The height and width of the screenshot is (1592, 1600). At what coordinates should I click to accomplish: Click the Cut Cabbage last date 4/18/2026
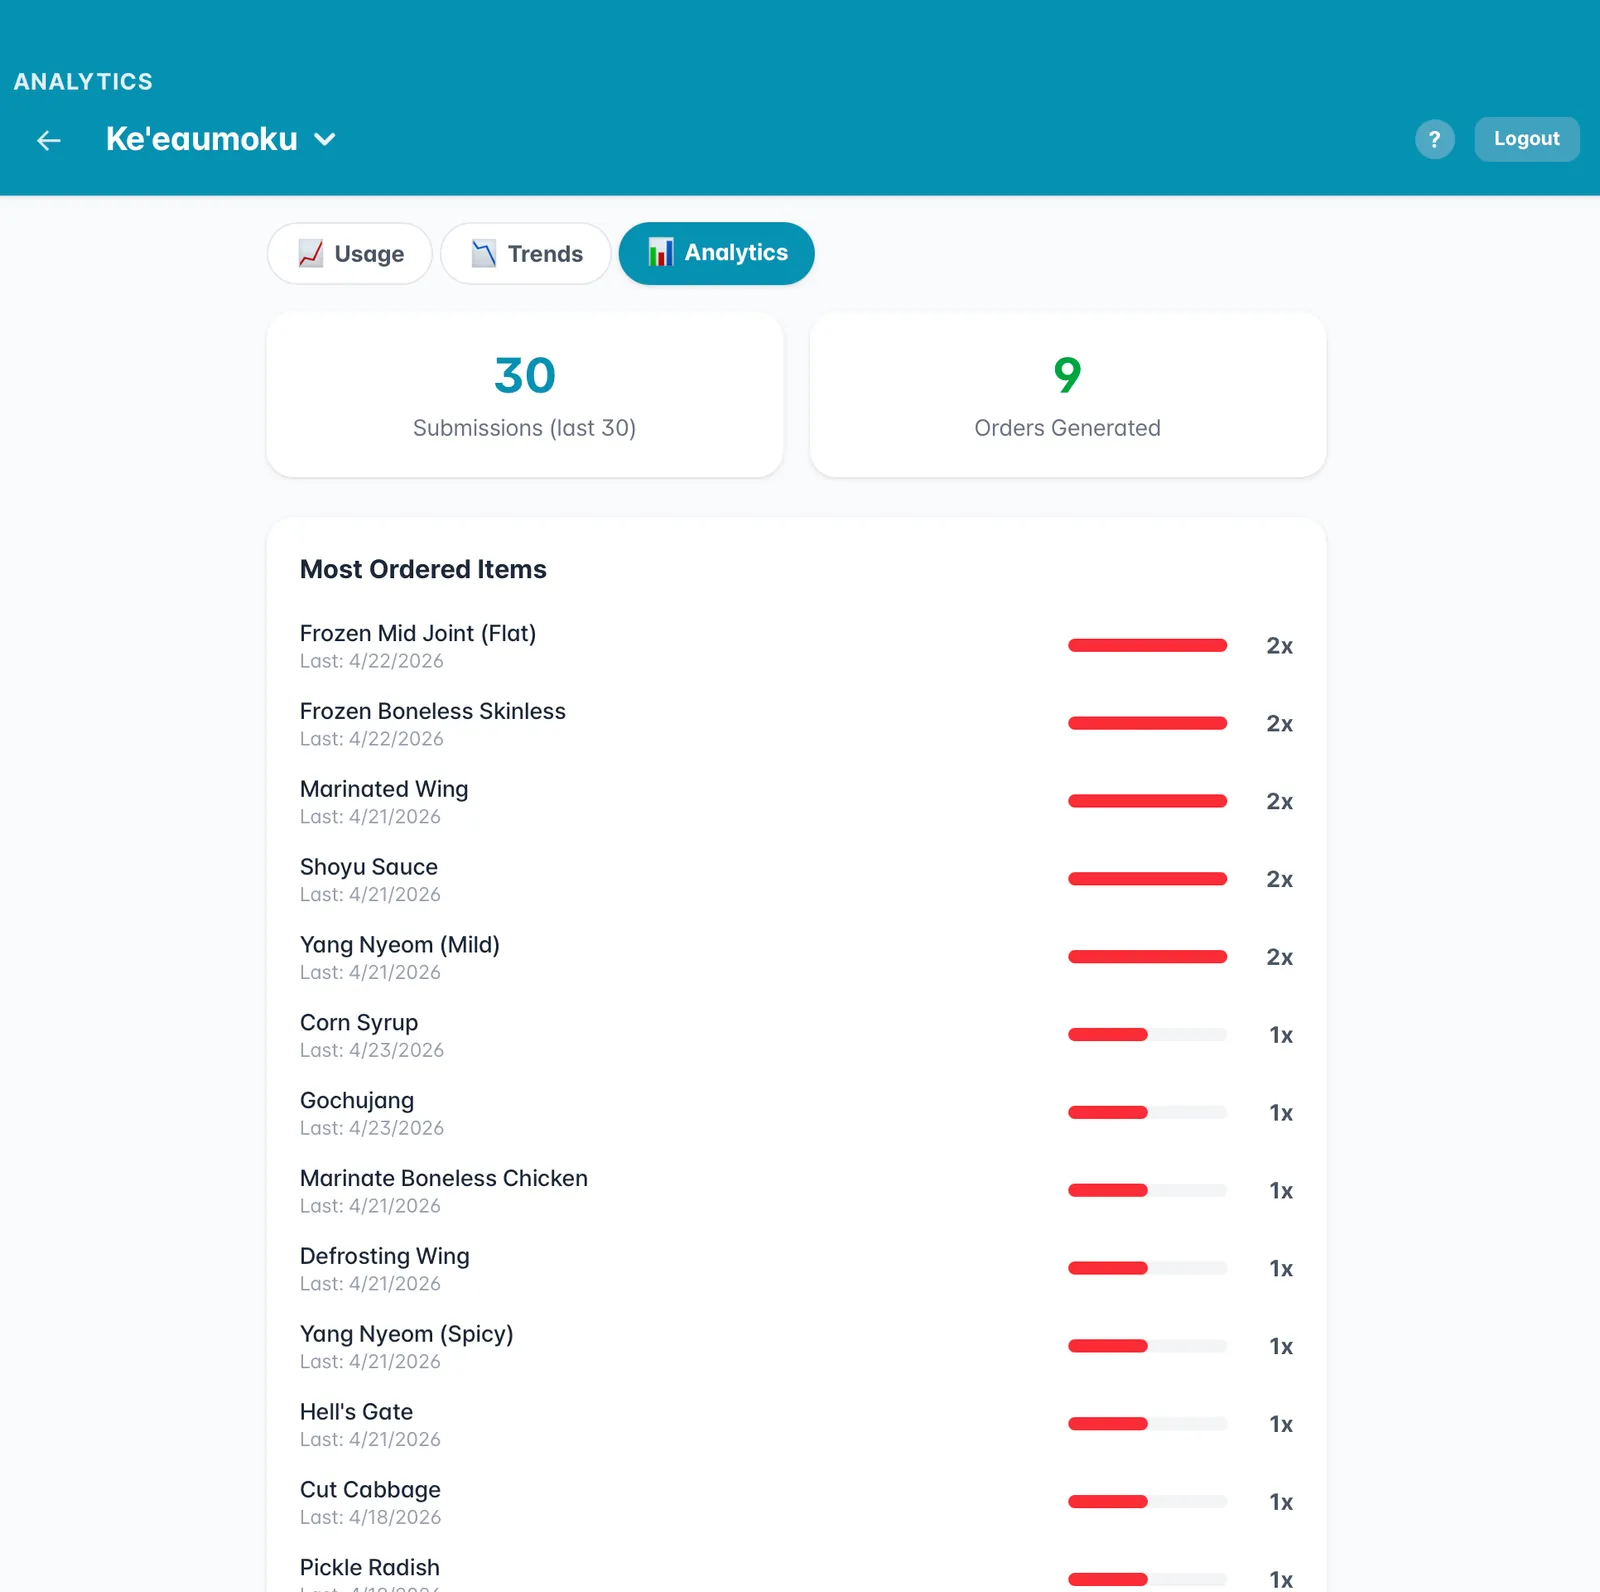click(x=370, y=1517)
